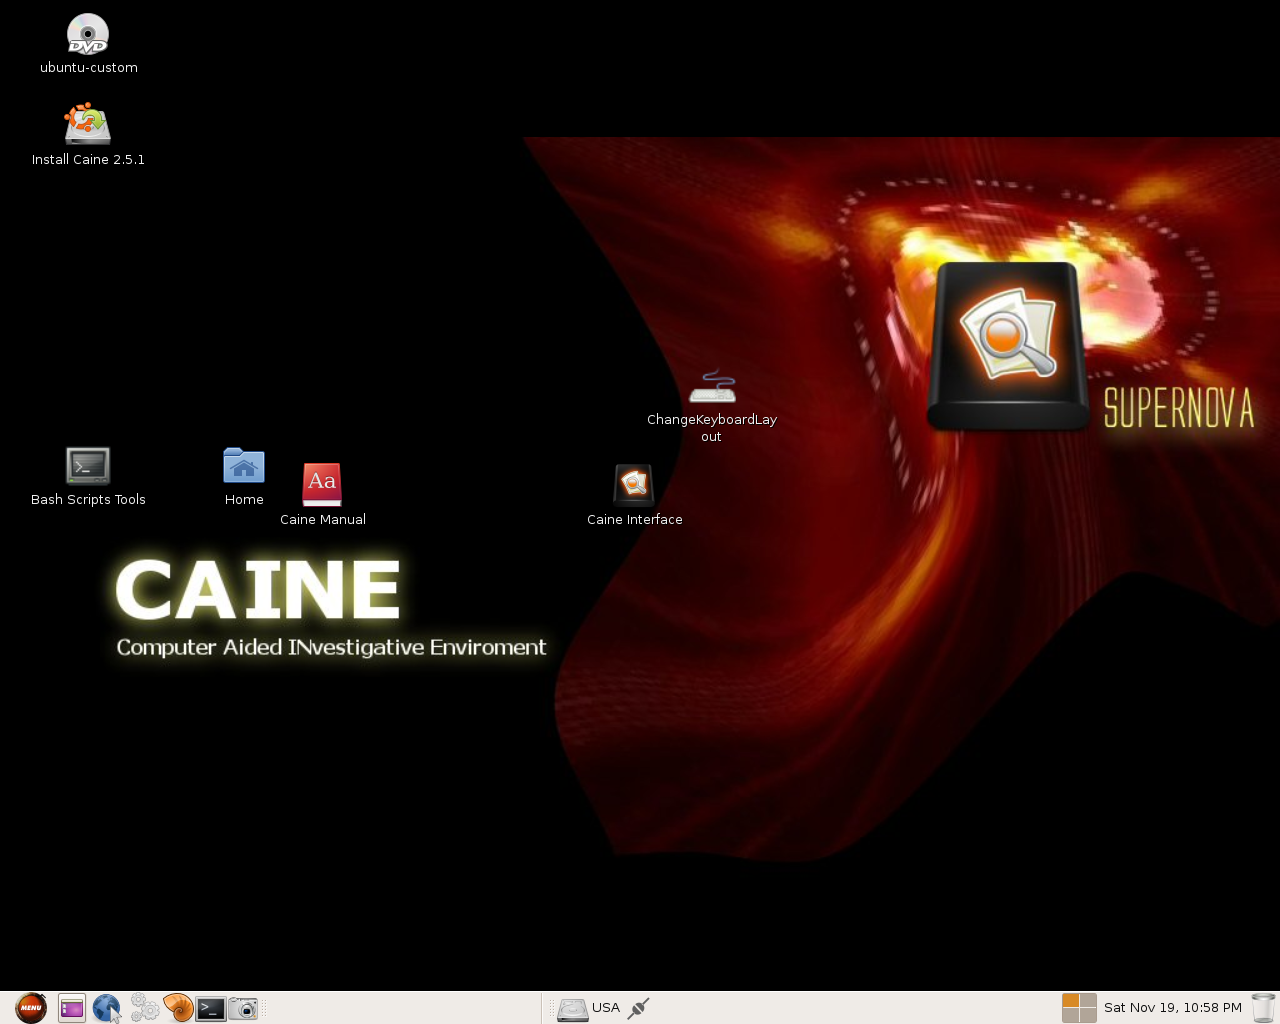Open Bash Scripts Tools desktop icon
Viewport: 1280px width, 1024px height.
coord(88,466)
